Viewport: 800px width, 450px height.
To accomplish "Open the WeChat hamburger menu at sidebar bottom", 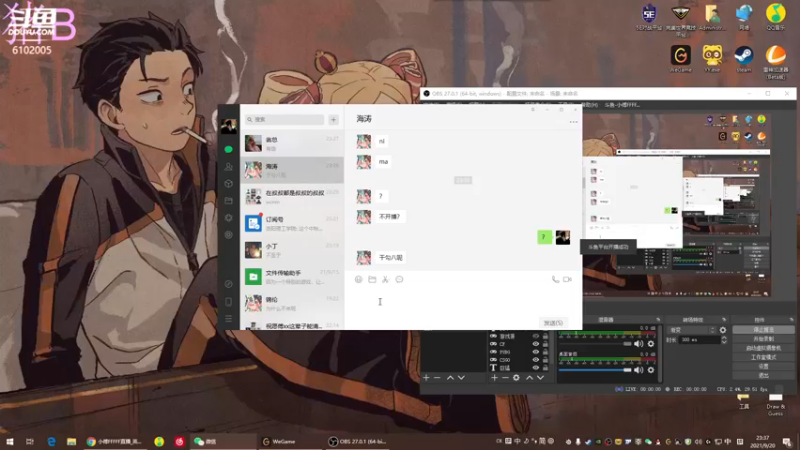I will coord(229,319).
